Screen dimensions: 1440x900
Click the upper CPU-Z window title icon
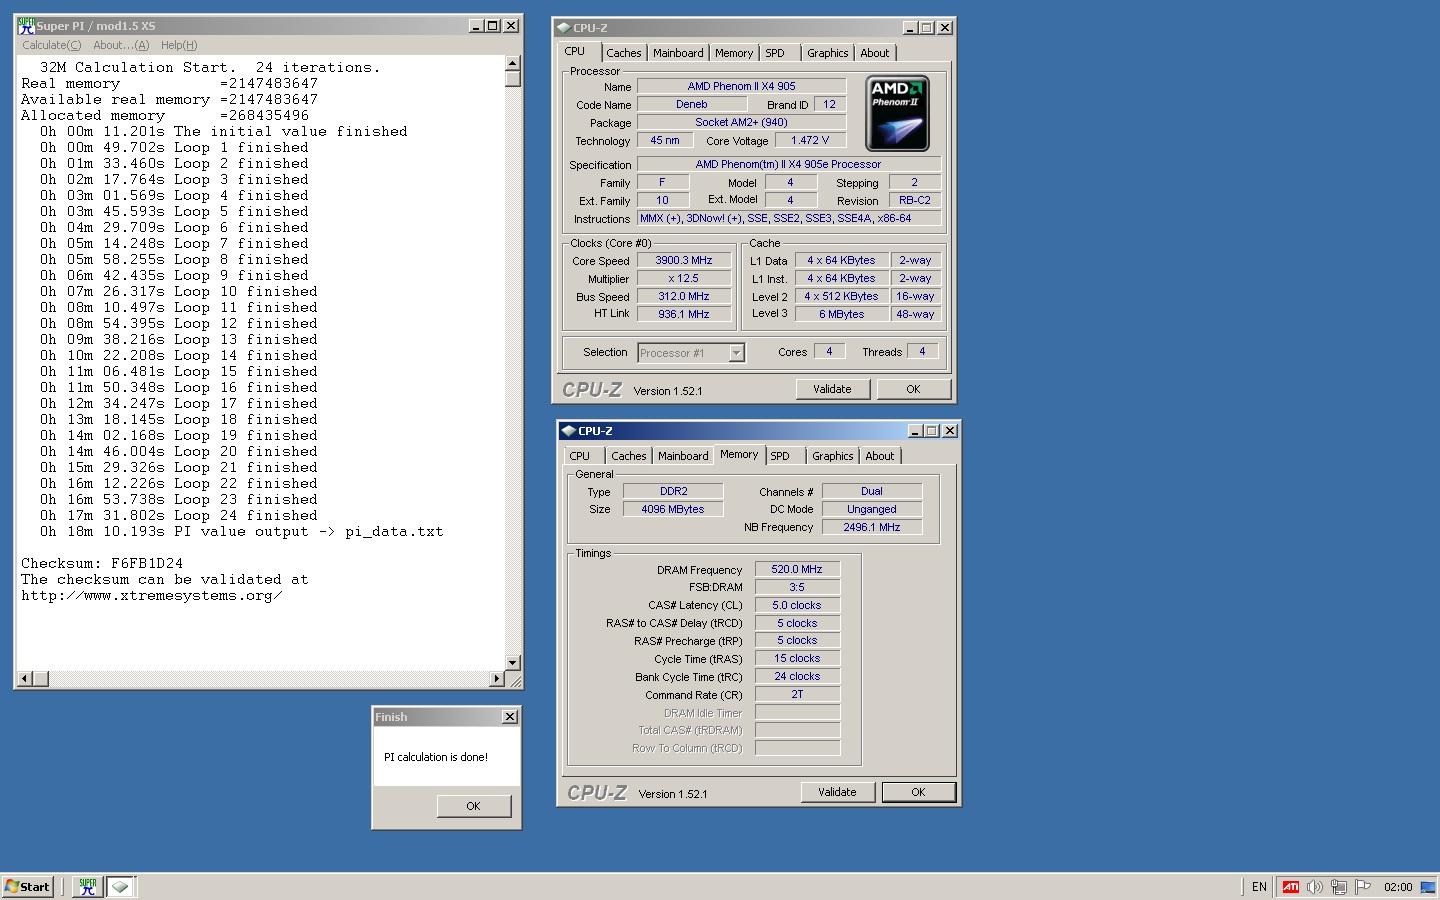[x=564, y=28]
